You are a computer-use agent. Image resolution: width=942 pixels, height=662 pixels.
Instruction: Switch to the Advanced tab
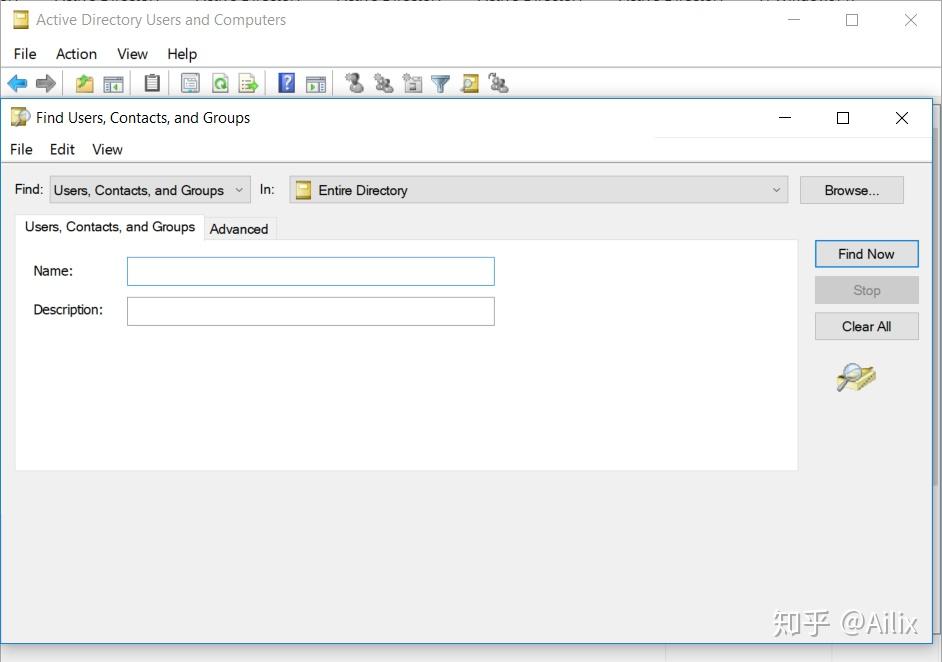coord(239,229)
